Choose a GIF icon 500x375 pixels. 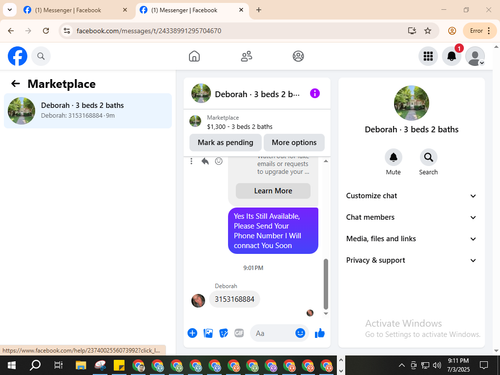point(239,333)
